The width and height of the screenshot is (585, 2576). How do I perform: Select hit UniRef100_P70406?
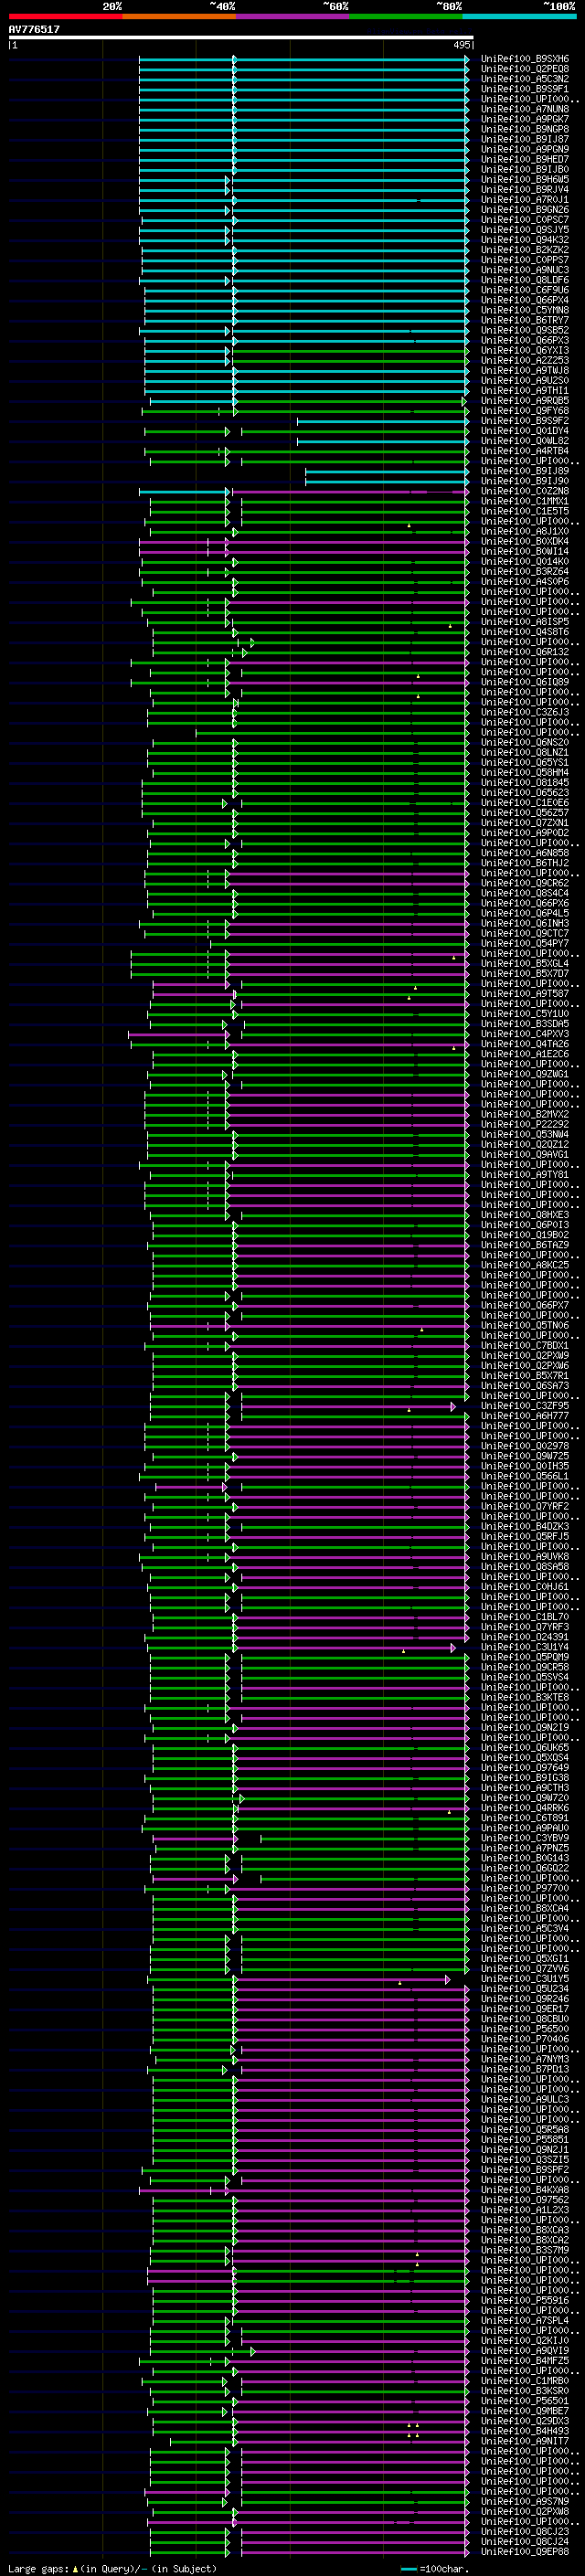coord(525,2039)
